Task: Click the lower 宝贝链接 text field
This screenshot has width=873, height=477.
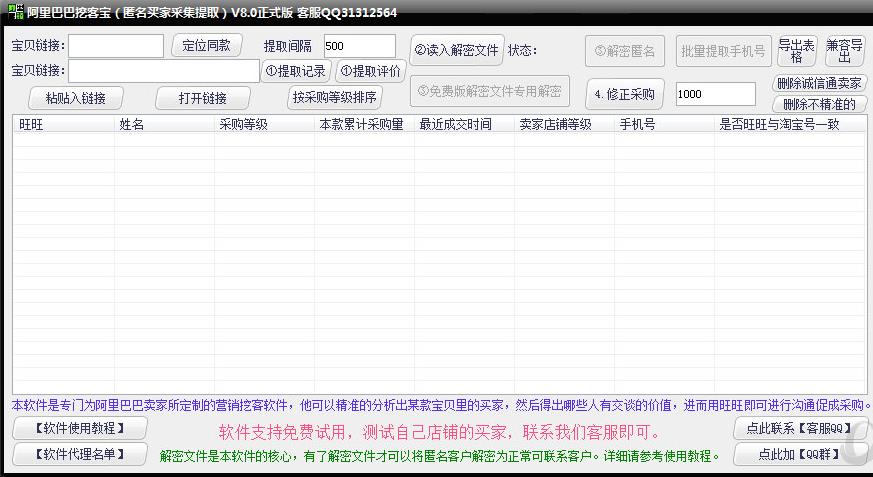Action: coord(164,71)
